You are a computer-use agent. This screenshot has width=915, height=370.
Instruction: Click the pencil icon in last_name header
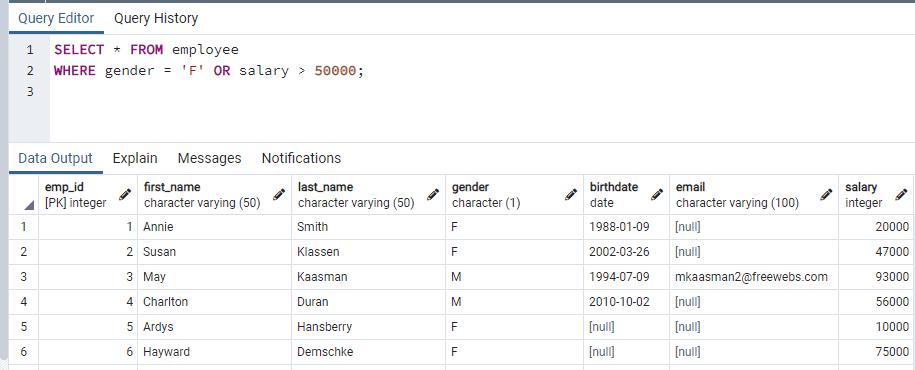(x=433, y=194)
